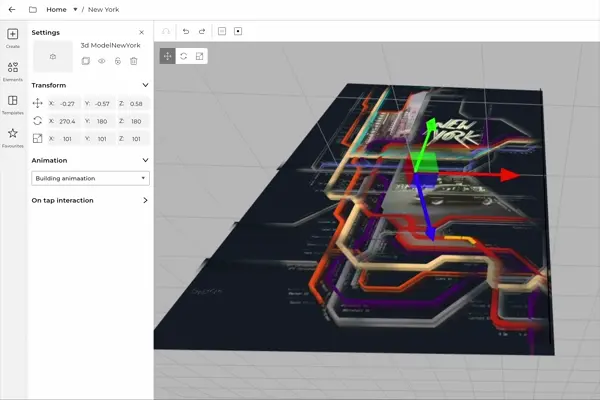Open the Building animation dropdown
This screenshot has height=400, width=600.
tap(90, 178)
